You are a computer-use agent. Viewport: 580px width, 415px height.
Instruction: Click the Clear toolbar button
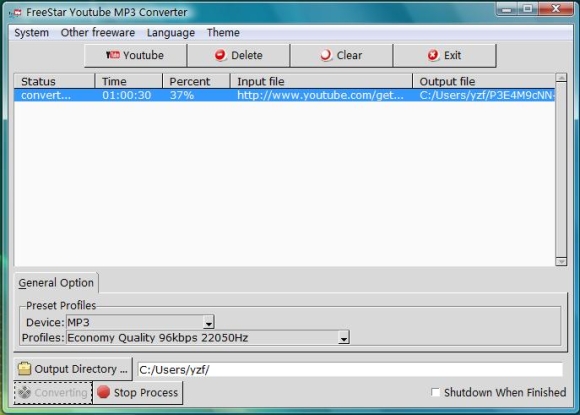pyautogui.click(x=341, y=55)
